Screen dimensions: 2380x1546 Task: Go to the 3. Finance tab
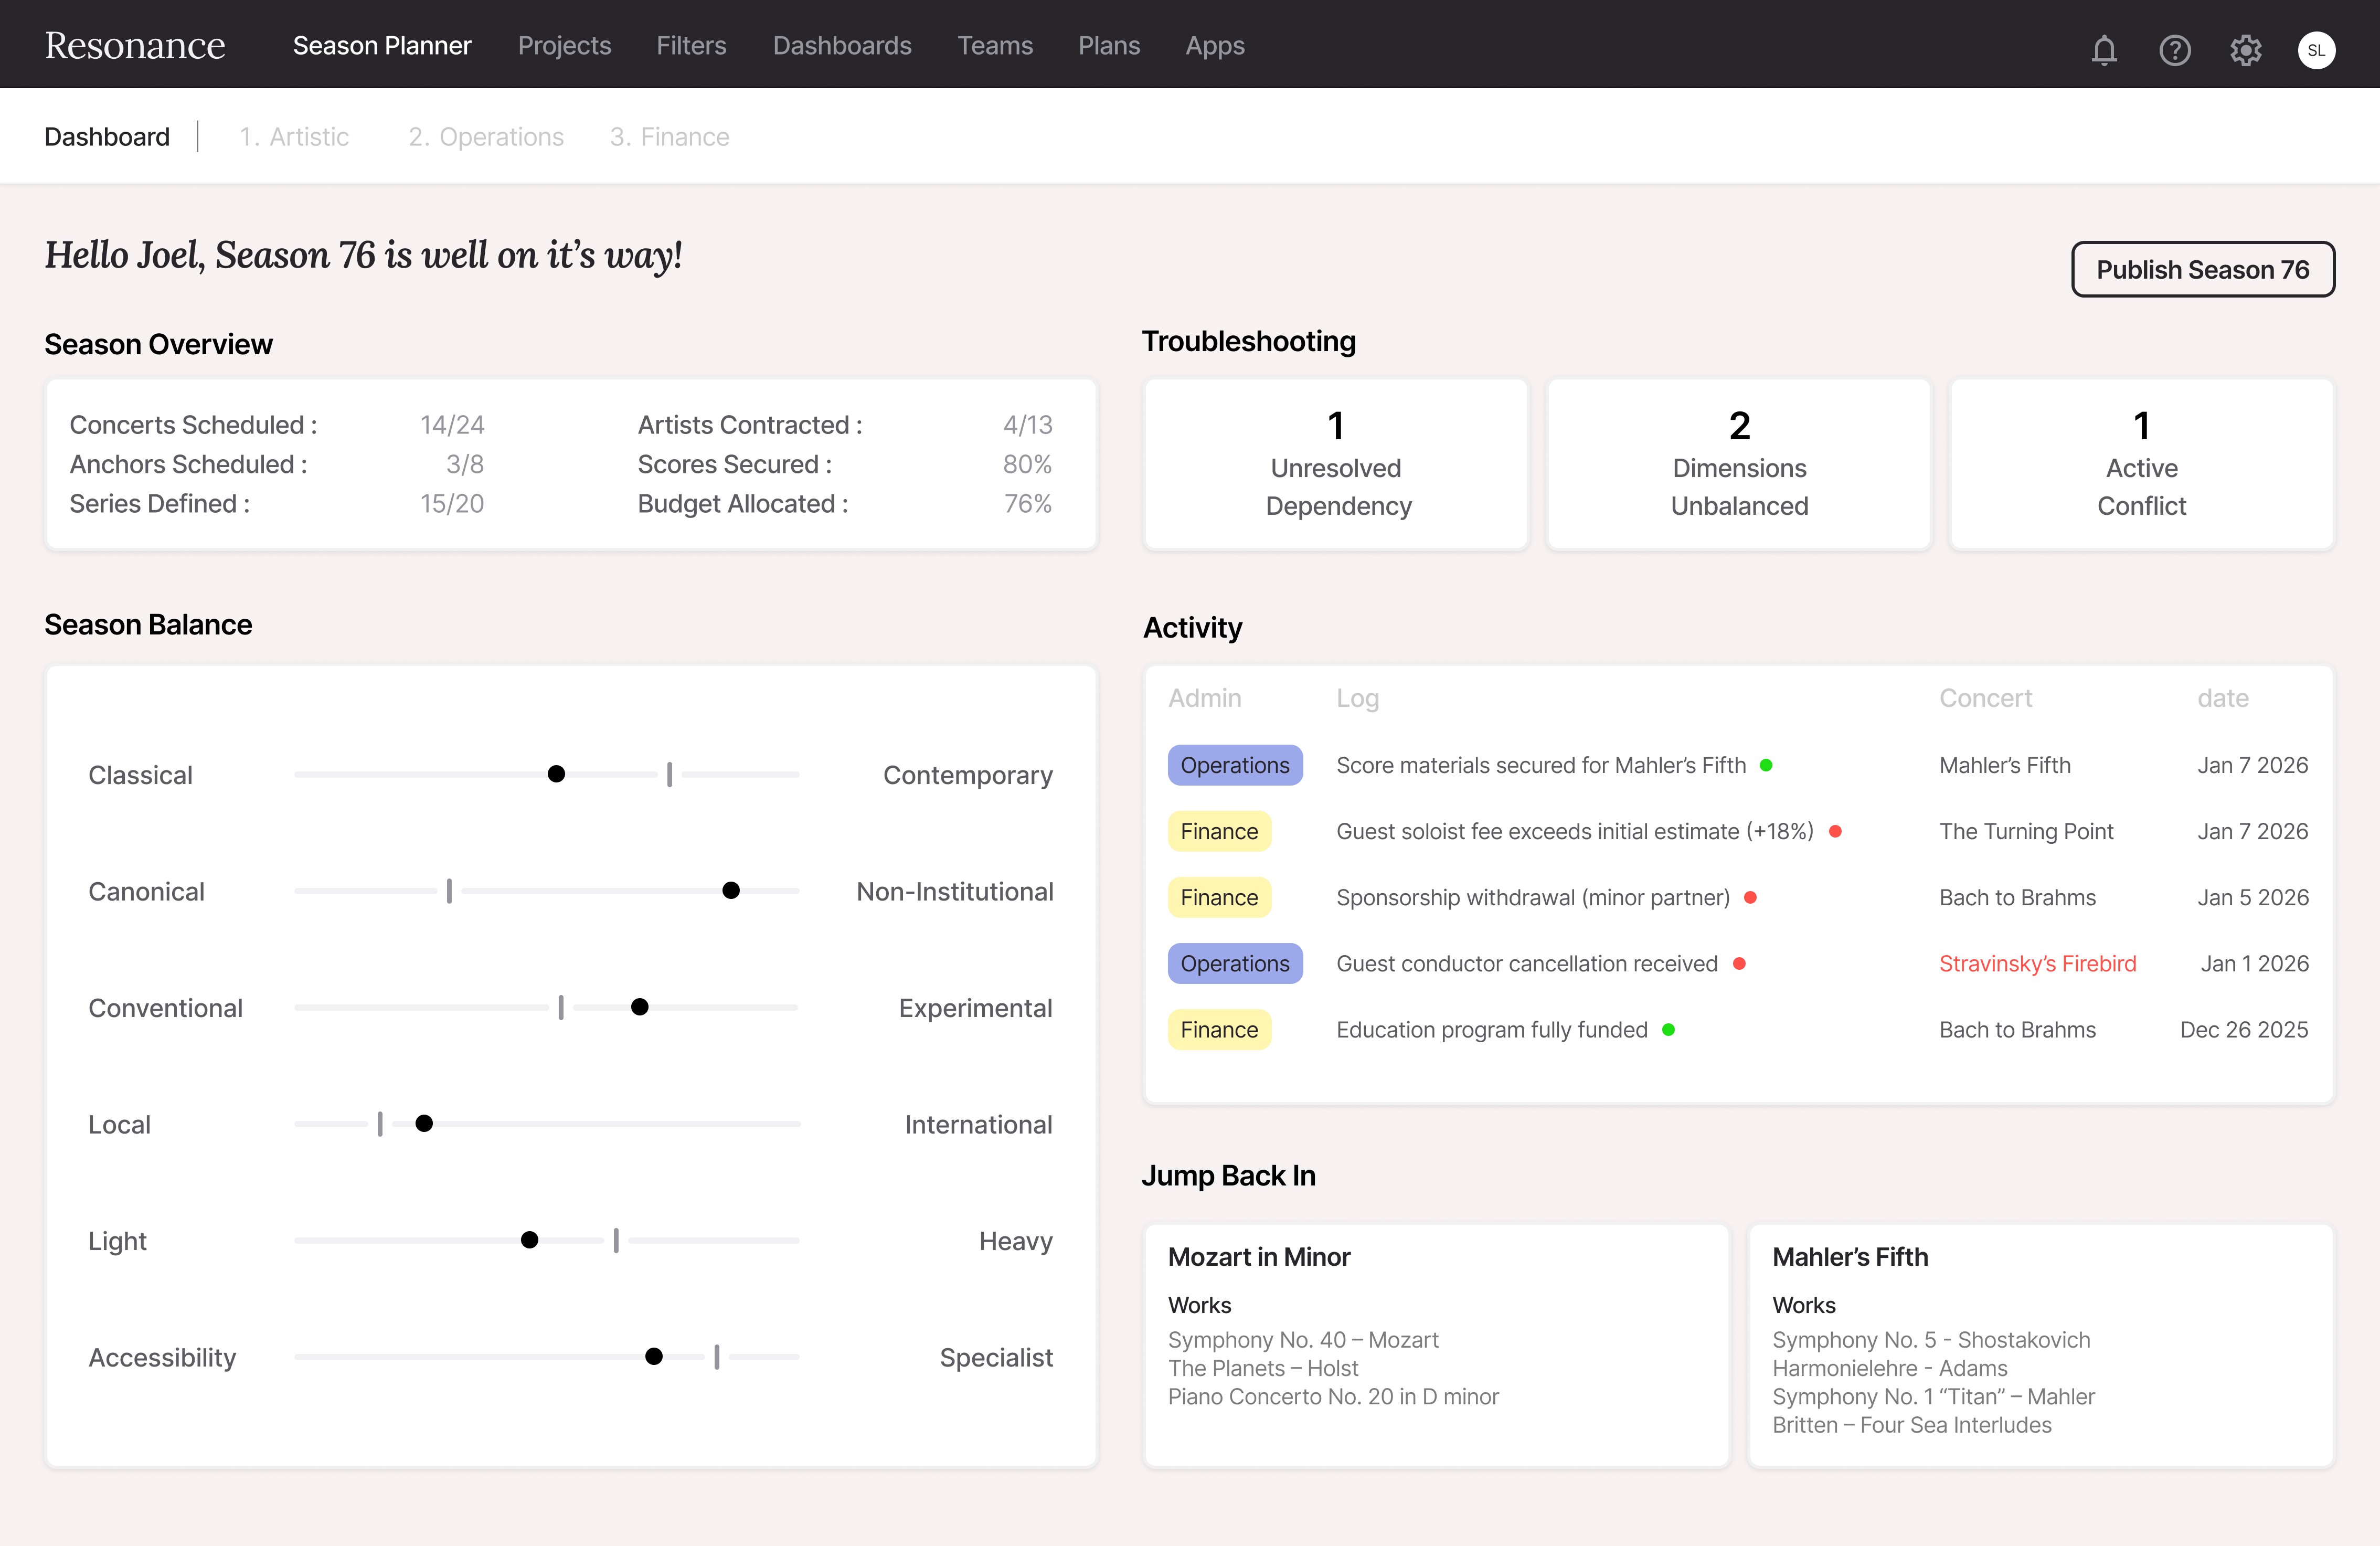(669, 137)
